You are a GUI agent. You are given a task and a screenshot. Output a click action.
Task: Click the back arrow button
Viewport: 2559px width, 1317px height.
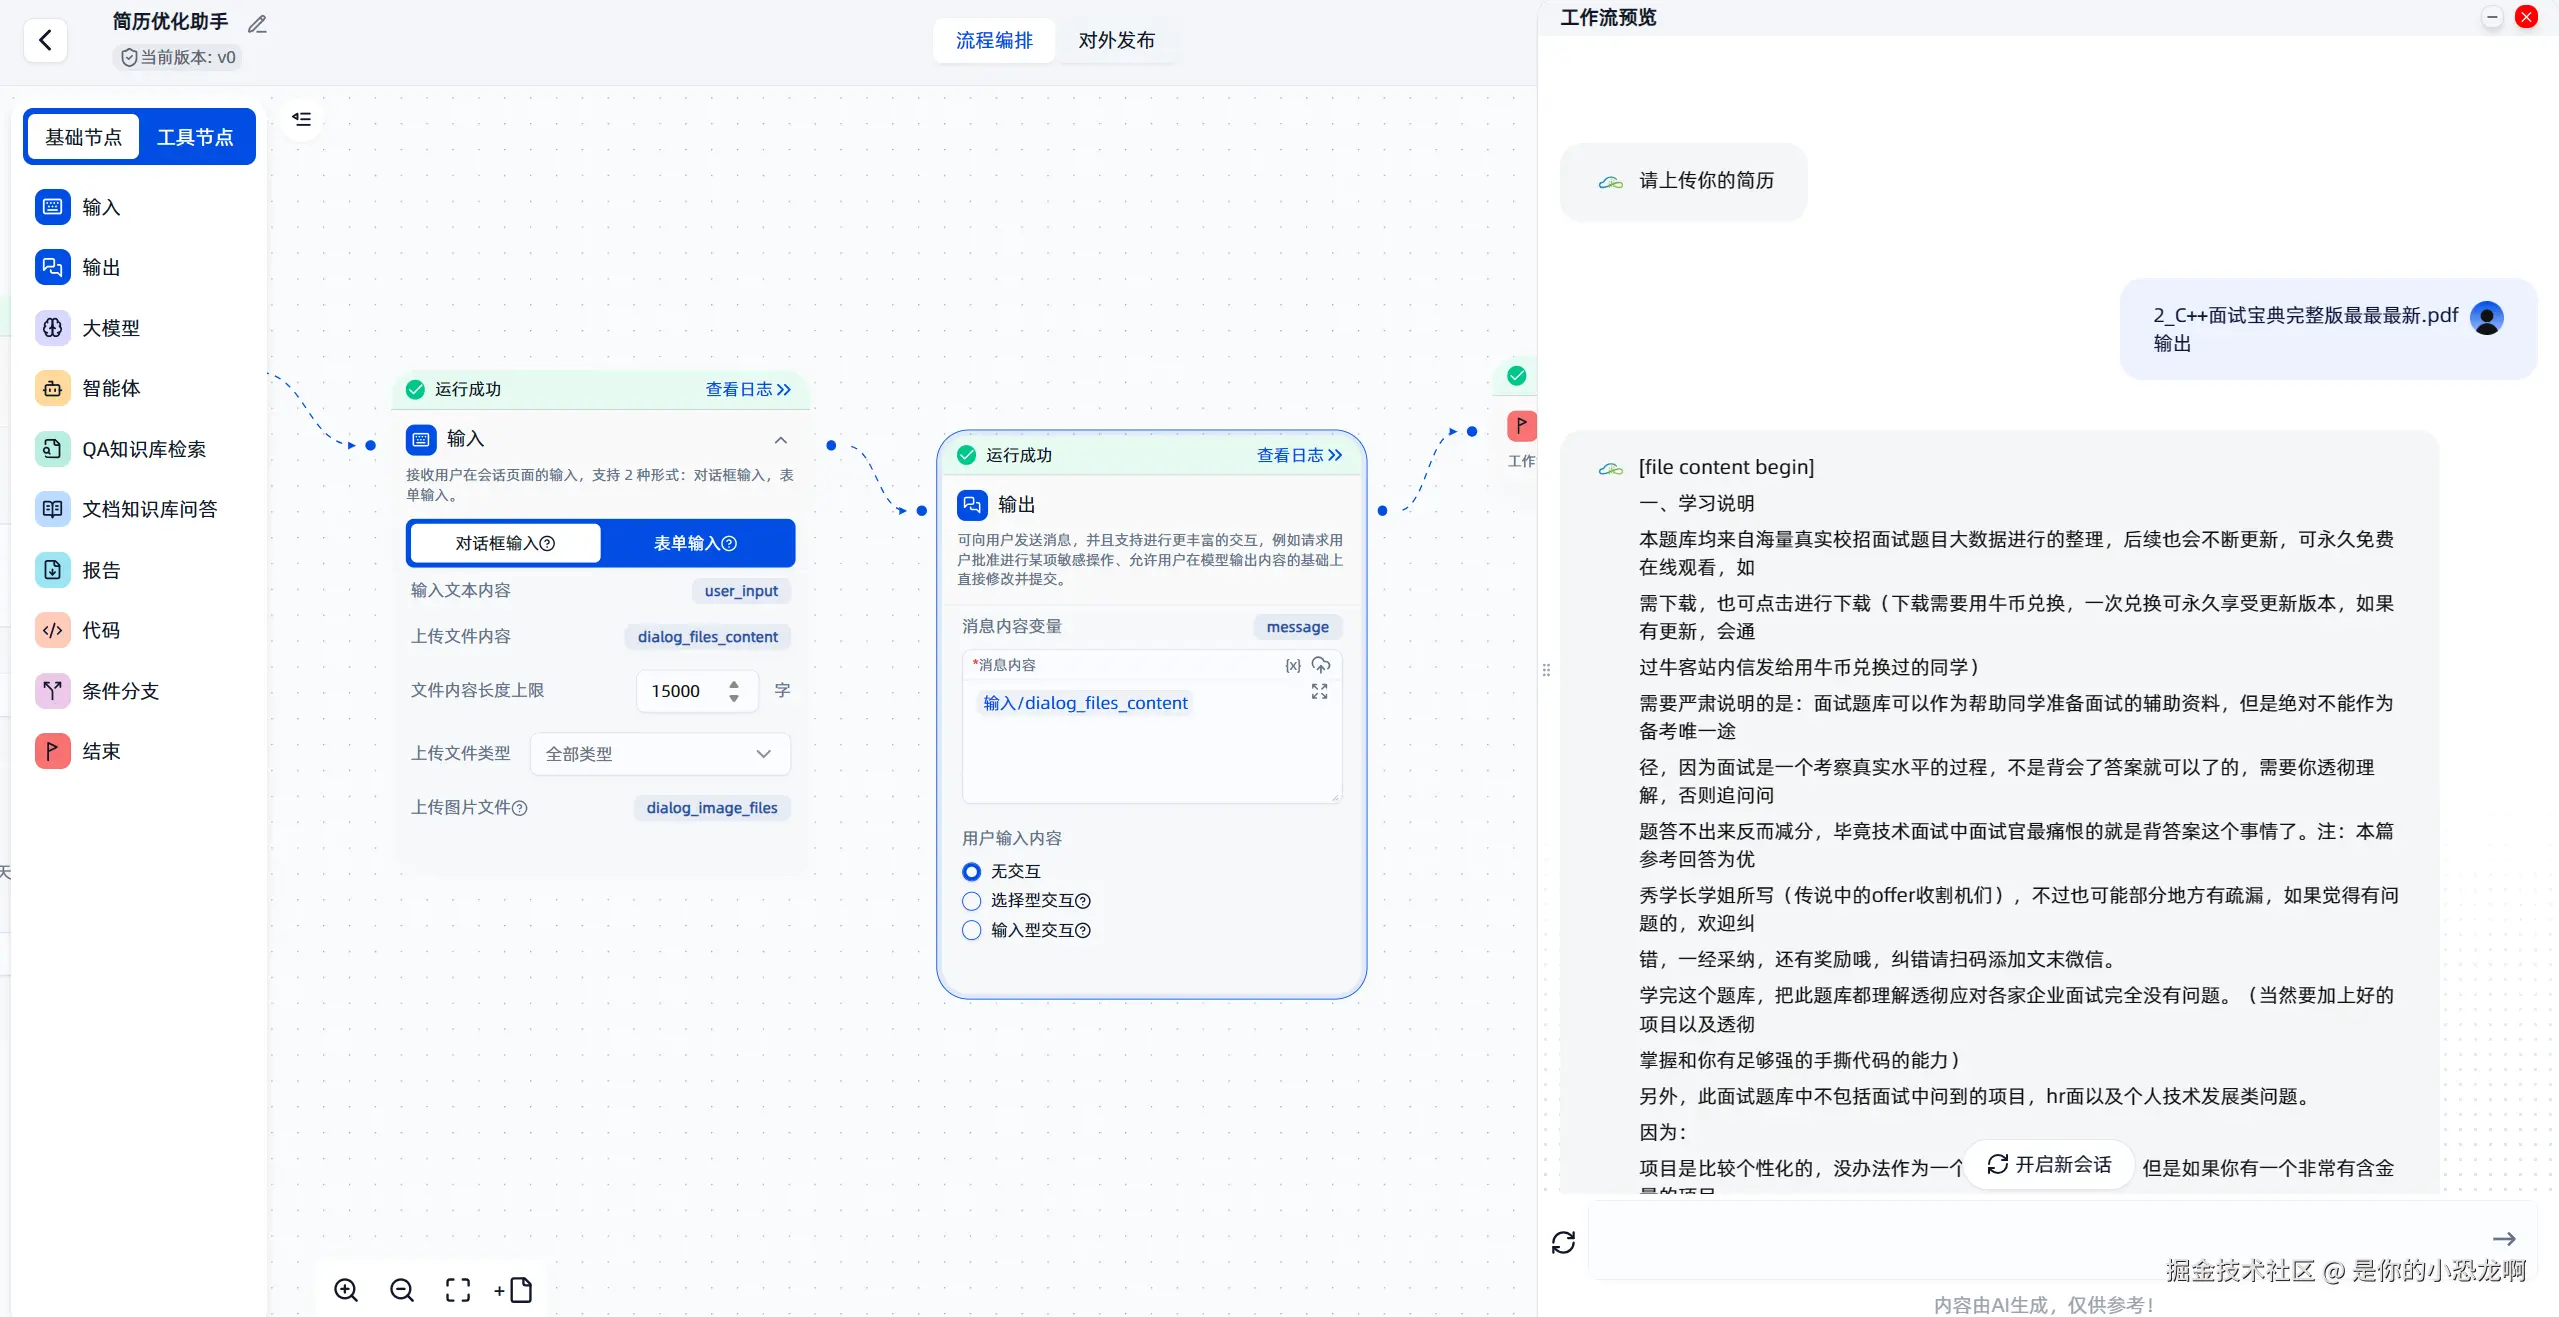point(45,40)
